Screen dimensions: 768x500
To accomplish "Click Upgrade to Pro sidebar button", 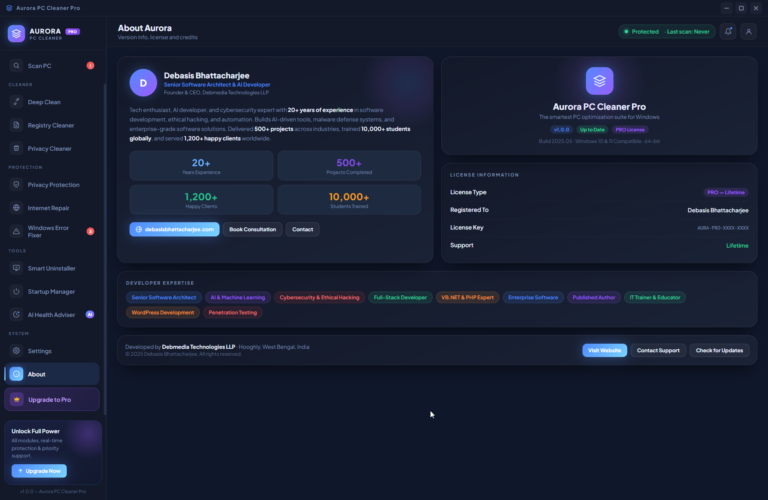I will [x=52, y=400].
